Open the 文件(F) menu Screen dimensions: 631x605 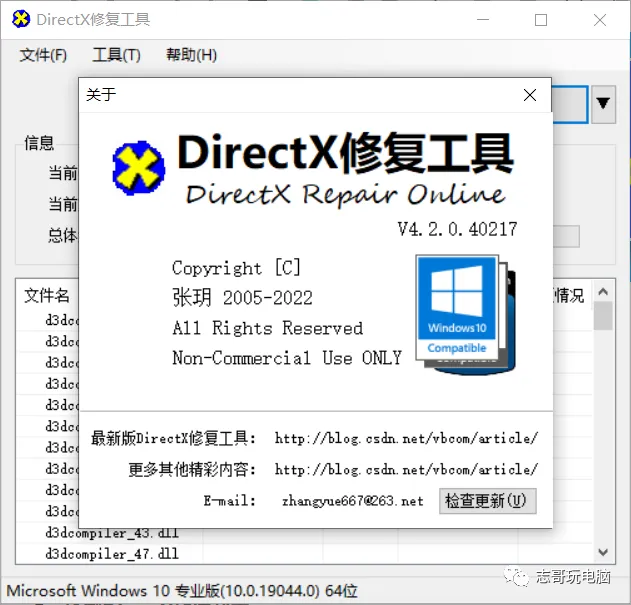click(43, 55)
